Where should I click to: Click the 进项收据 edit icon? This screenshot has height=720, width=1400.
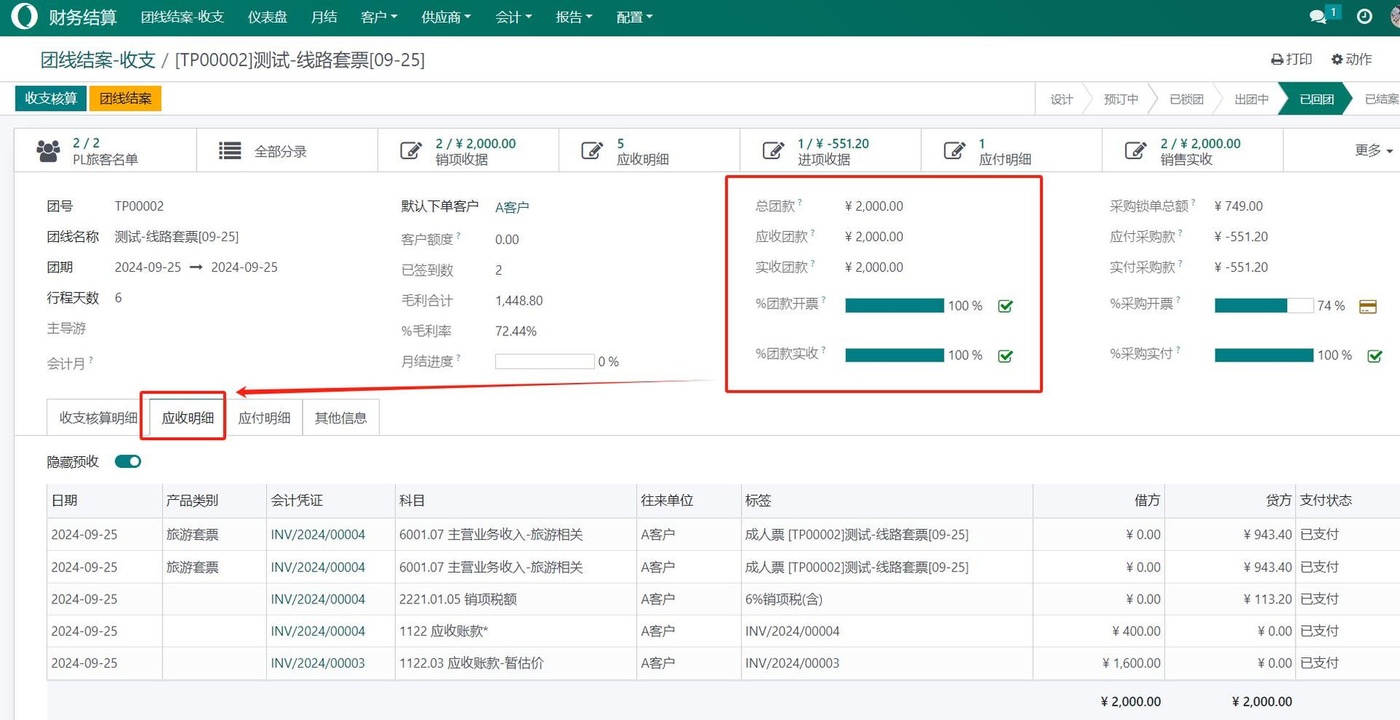[772, 151]
